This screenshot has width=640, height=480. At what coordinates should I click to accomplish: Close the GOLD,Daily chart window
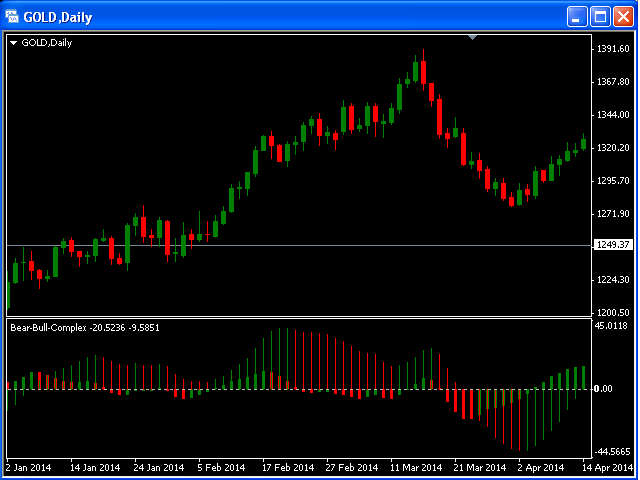pyautogui.click(x=623, y=17)
